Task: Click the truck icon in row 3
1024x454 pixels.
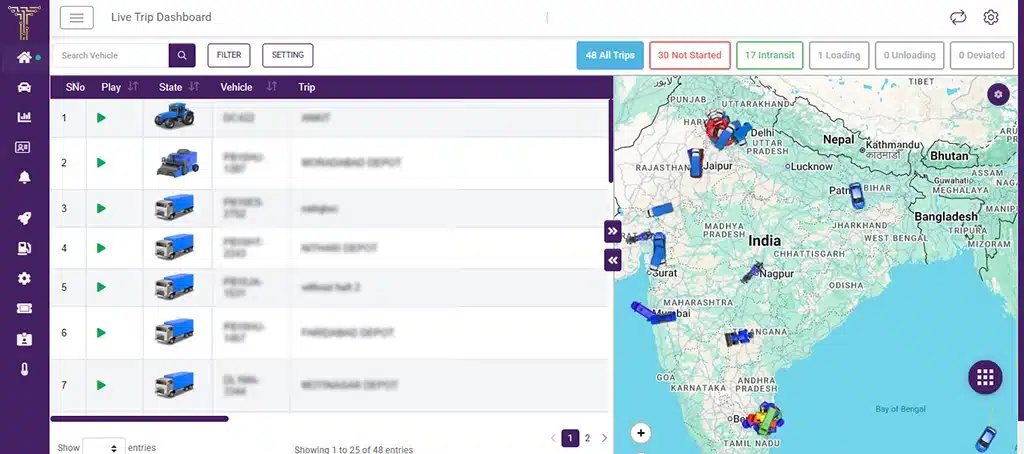Action: pos(174,207)
